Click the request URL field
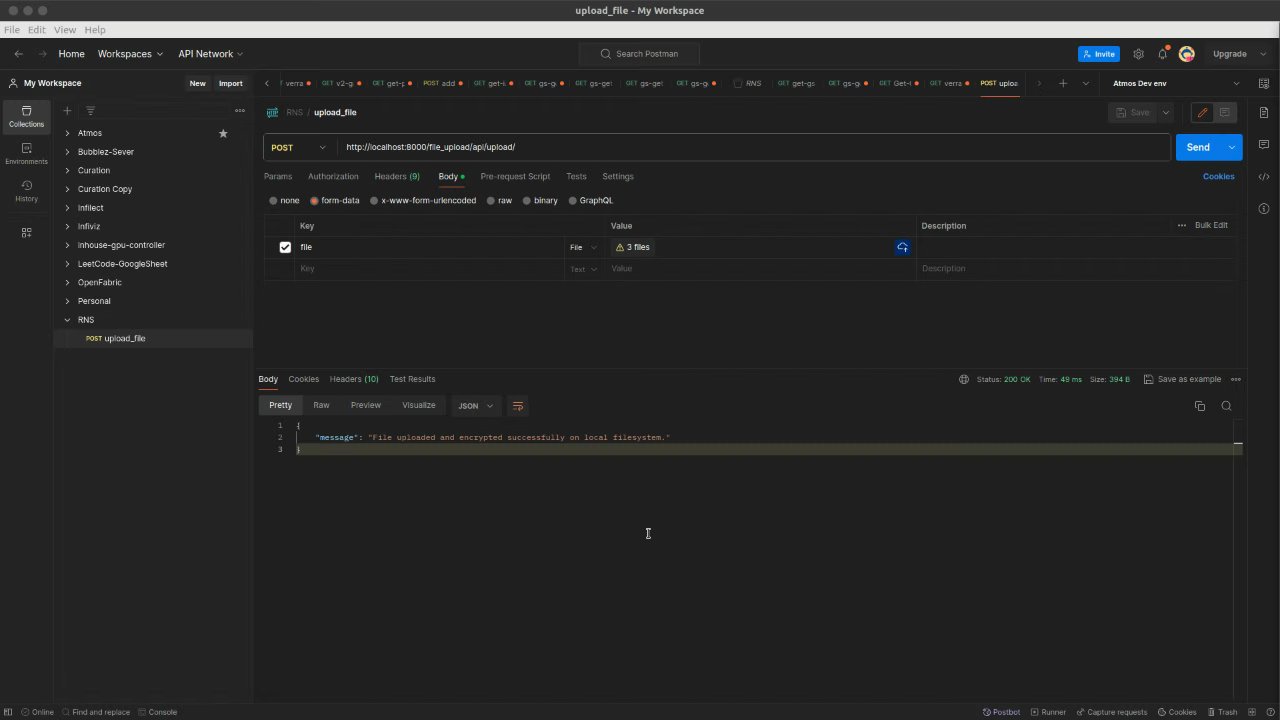 [x=753, y=147]
